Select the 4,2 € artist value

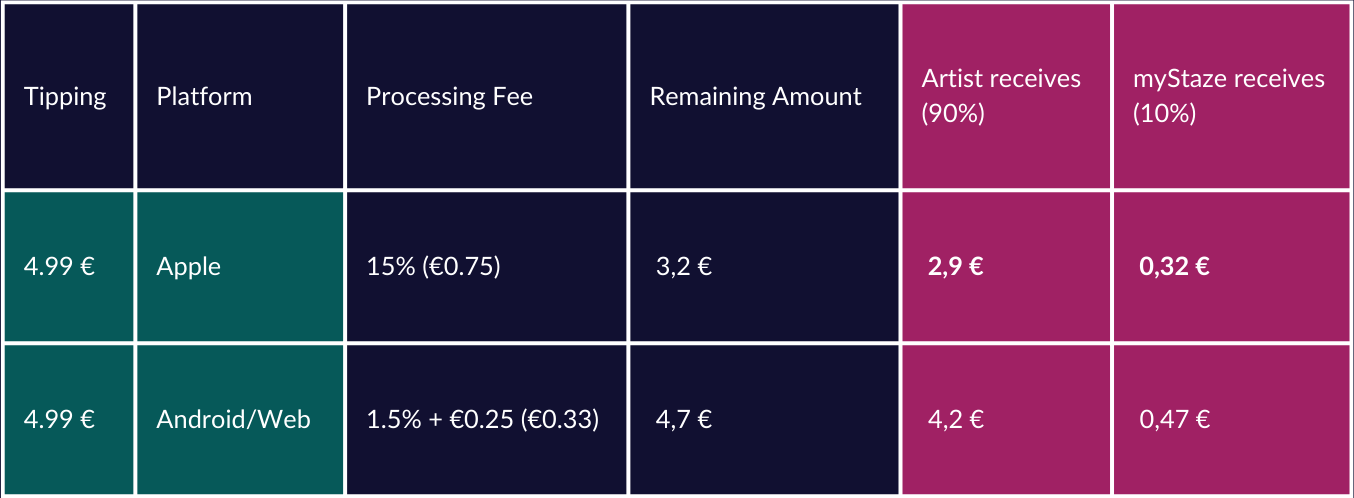(x=956, y=419)
